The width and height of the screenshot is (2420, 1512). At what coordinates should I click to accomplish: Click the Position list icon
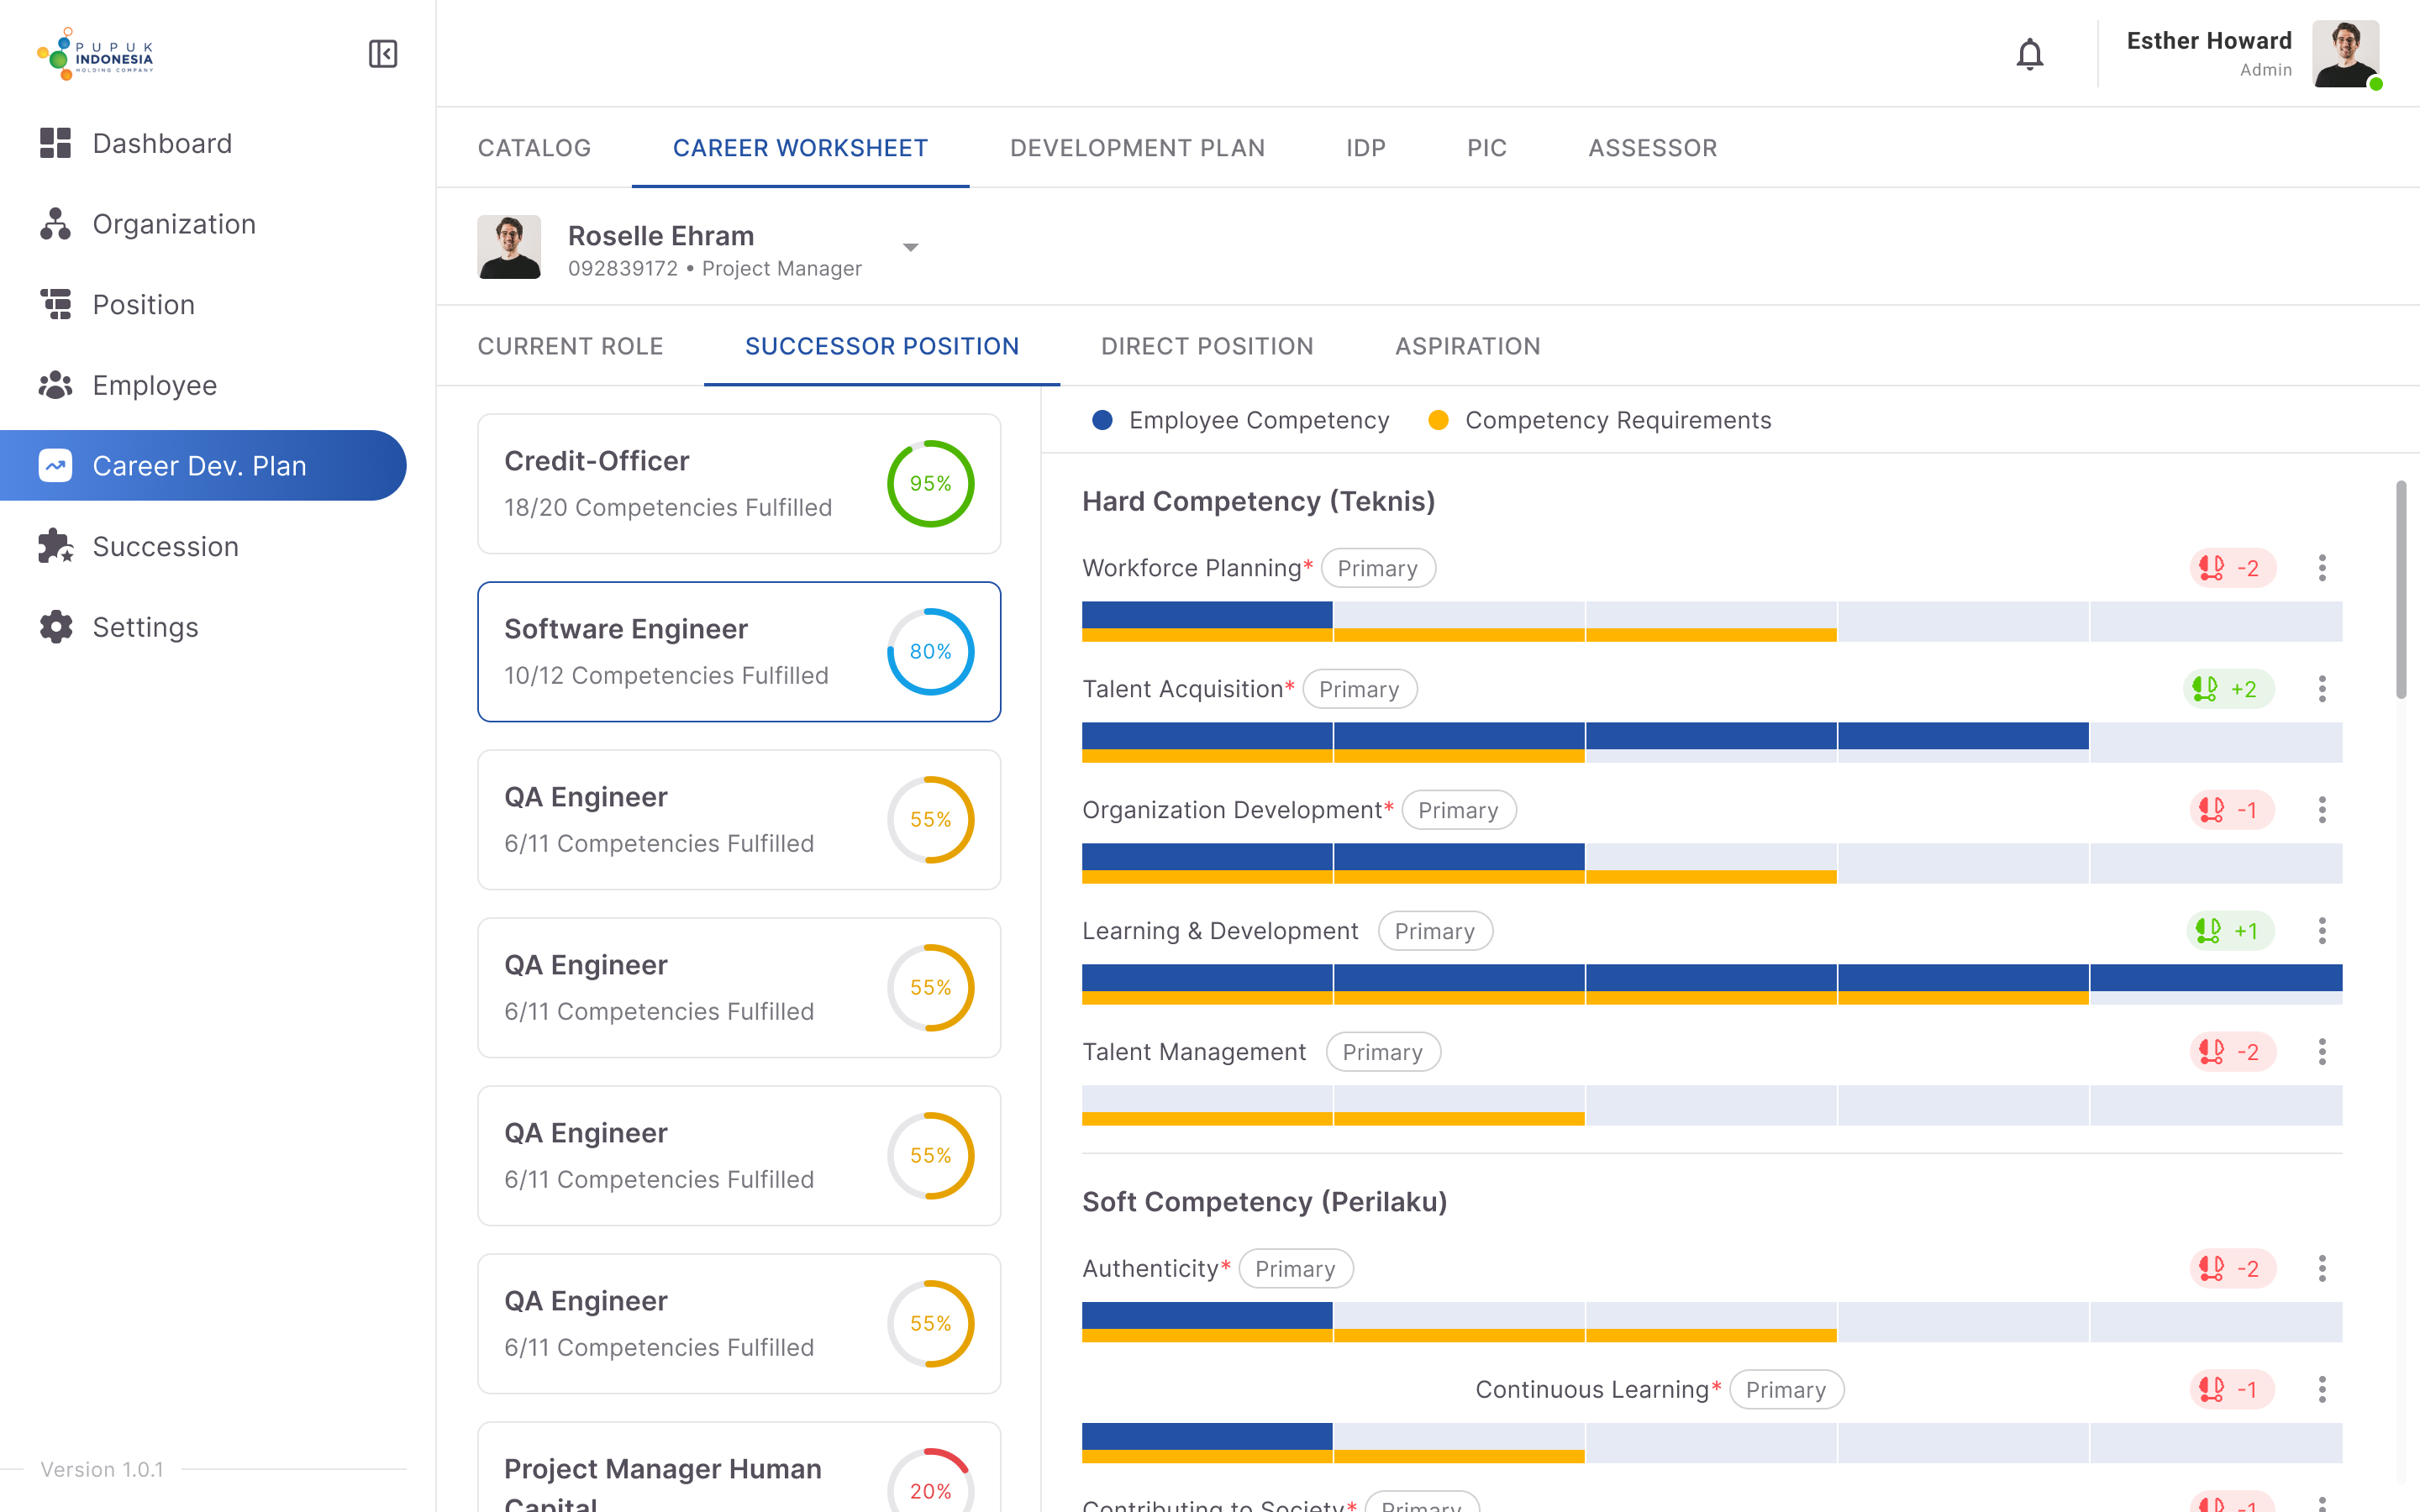(56, 304)
